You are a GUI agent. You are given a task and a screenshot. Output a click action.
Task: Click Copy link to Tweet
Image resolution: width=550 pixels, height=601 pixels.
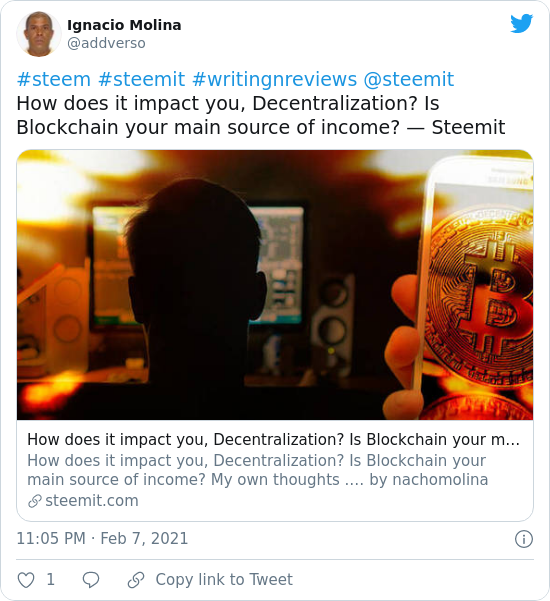pyautogui.click(x=224, y=580)
